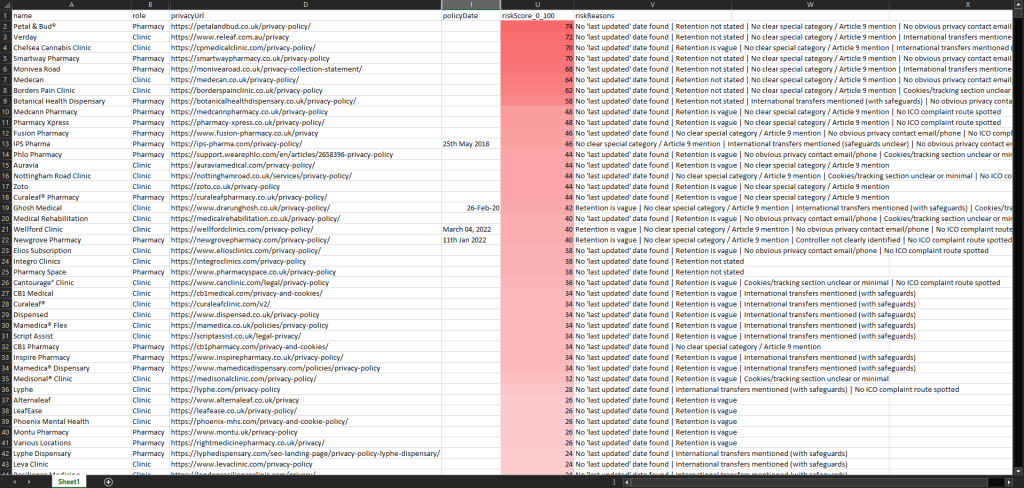
Task: Select column I header
Action: pyautogui.click(x=471, y=4)
